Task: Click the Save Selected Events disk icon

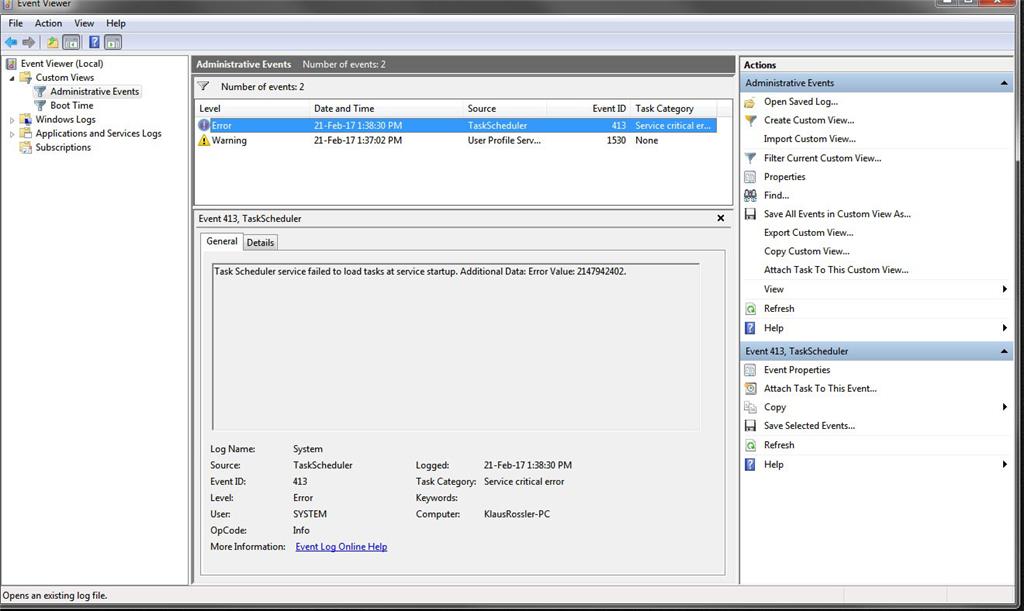Action: pyautogui.click(x=751, y=426)
